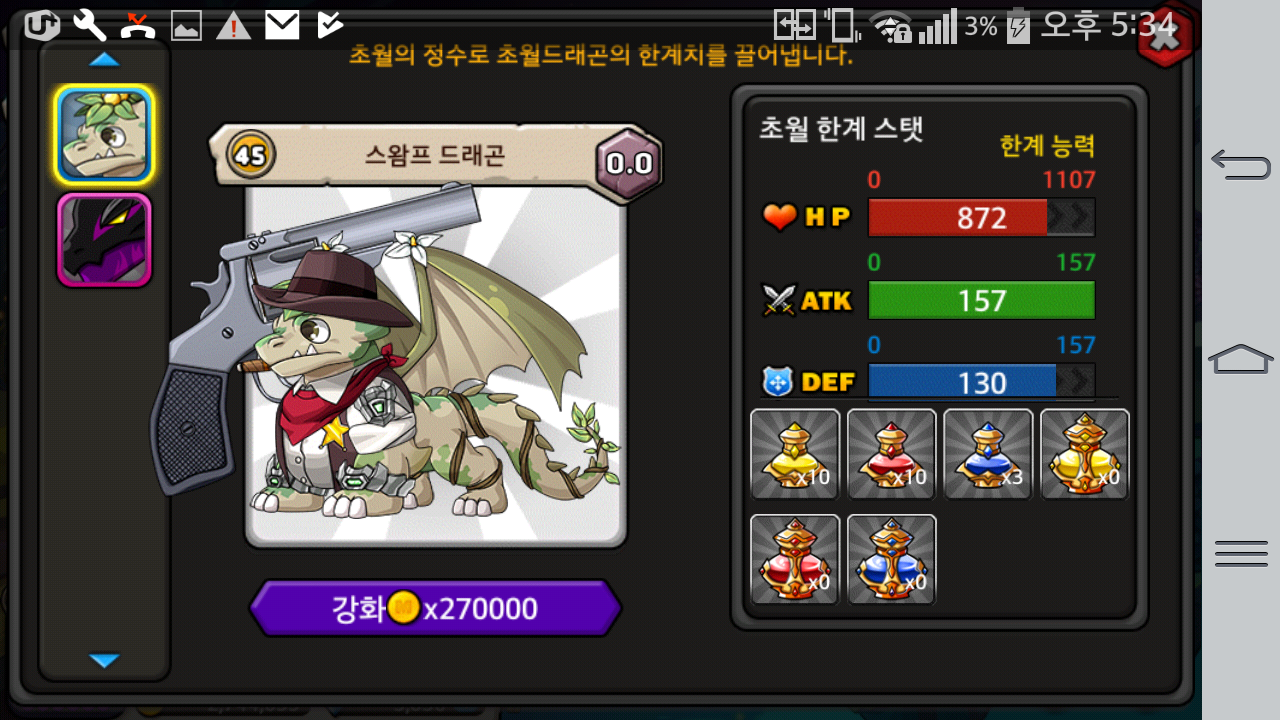Tap the large gold essence potion x0
Screen dimensions: 1280x720
pyautogui.click(x=1085, y=454)
